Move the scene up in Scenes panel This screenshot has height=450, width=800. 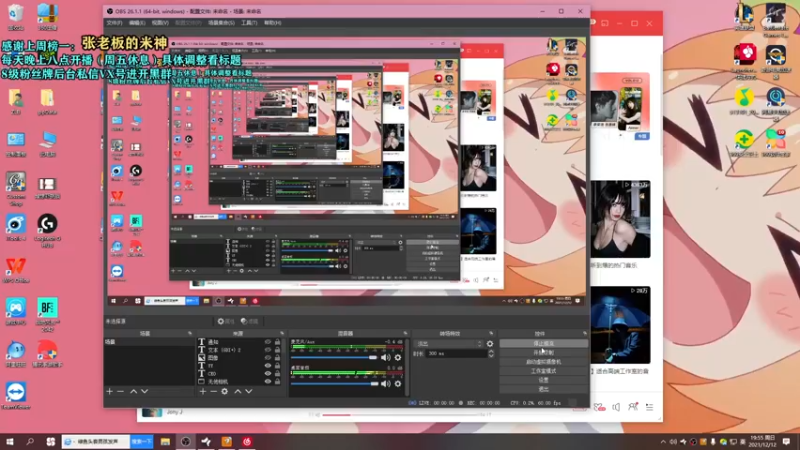133,391
